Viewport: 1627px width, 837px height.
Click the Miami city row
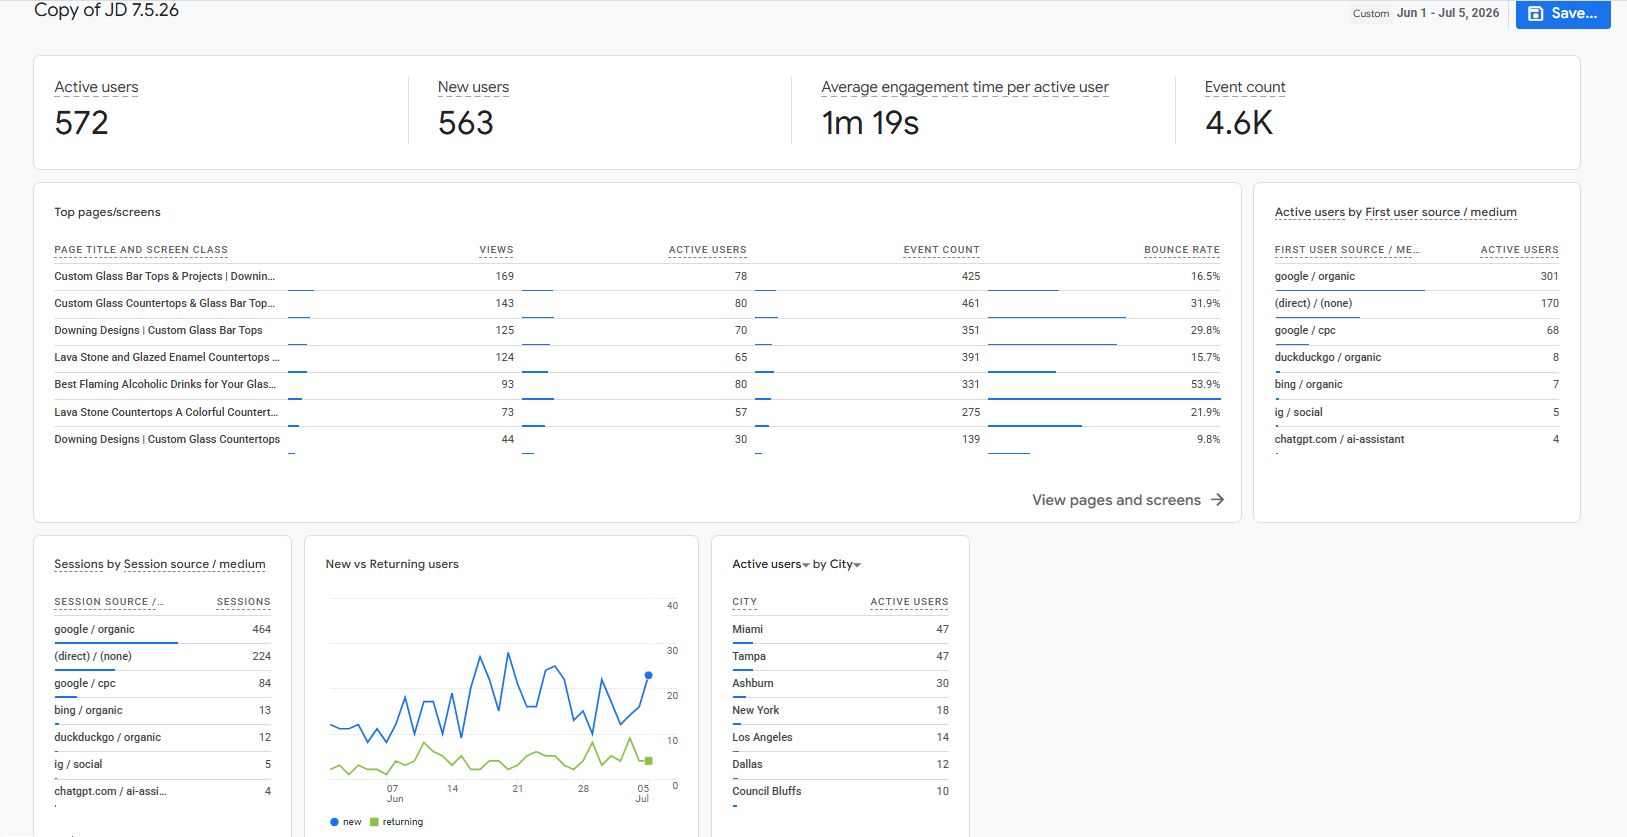840,629
